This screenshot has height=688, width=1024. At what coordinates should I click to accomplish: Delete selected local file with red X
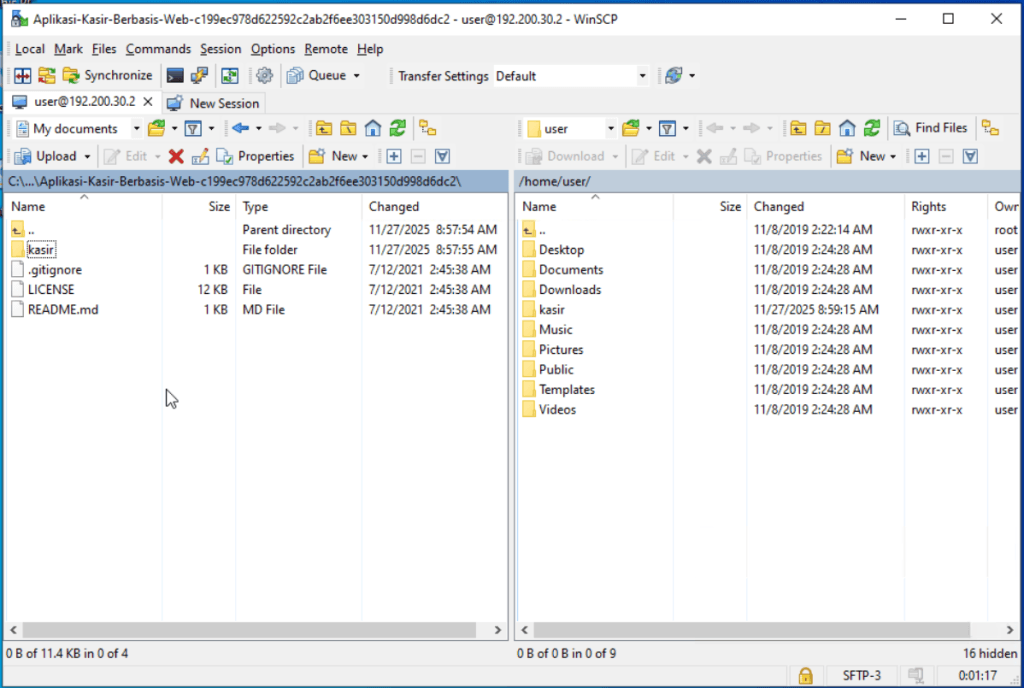(176, 156)
